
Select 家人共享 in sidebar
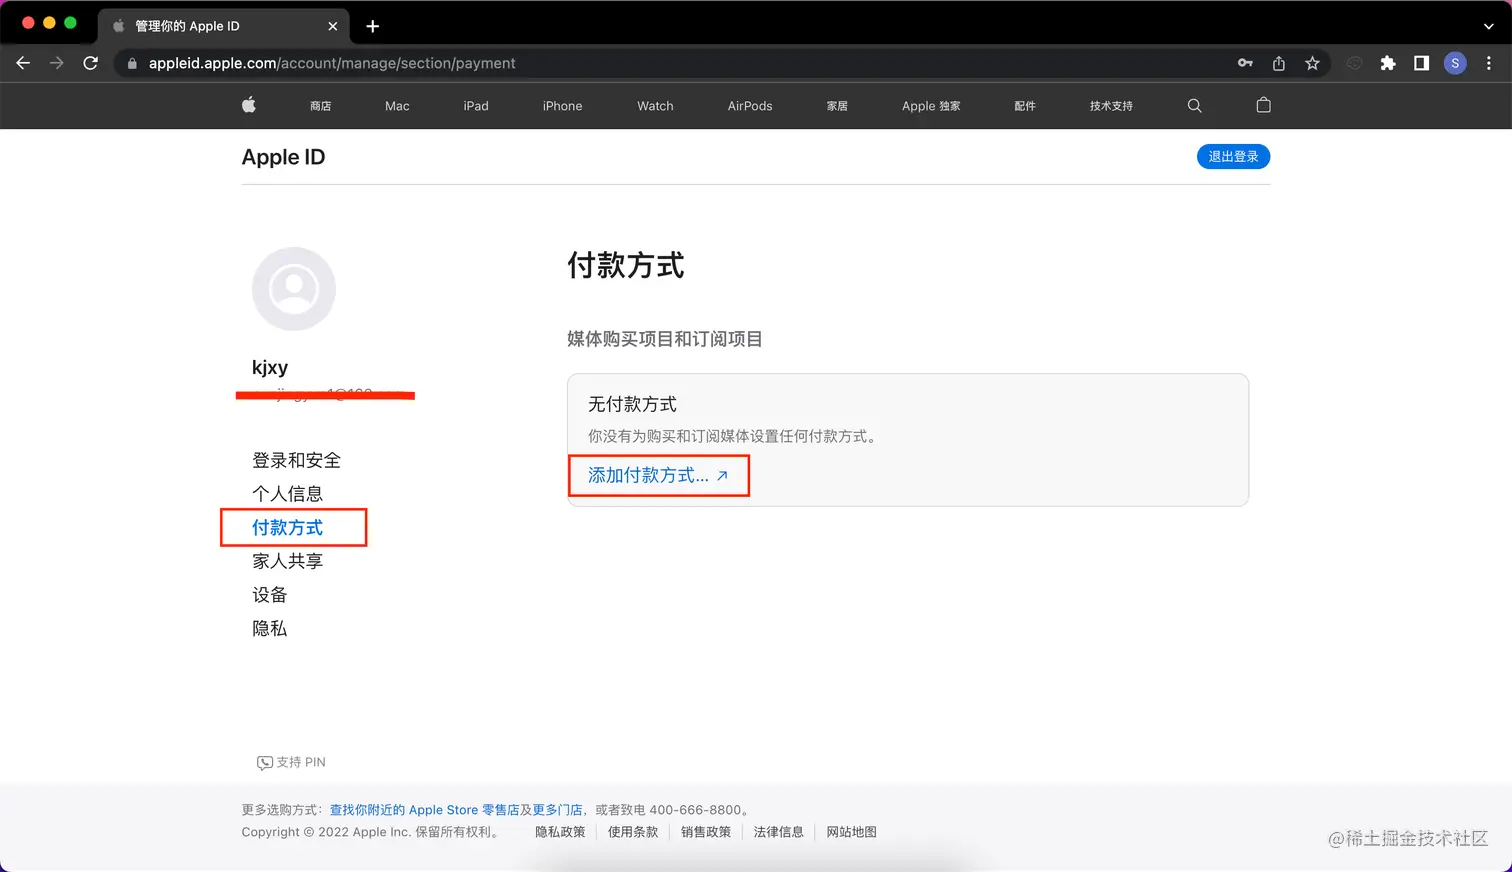click(x=287, y=561)
